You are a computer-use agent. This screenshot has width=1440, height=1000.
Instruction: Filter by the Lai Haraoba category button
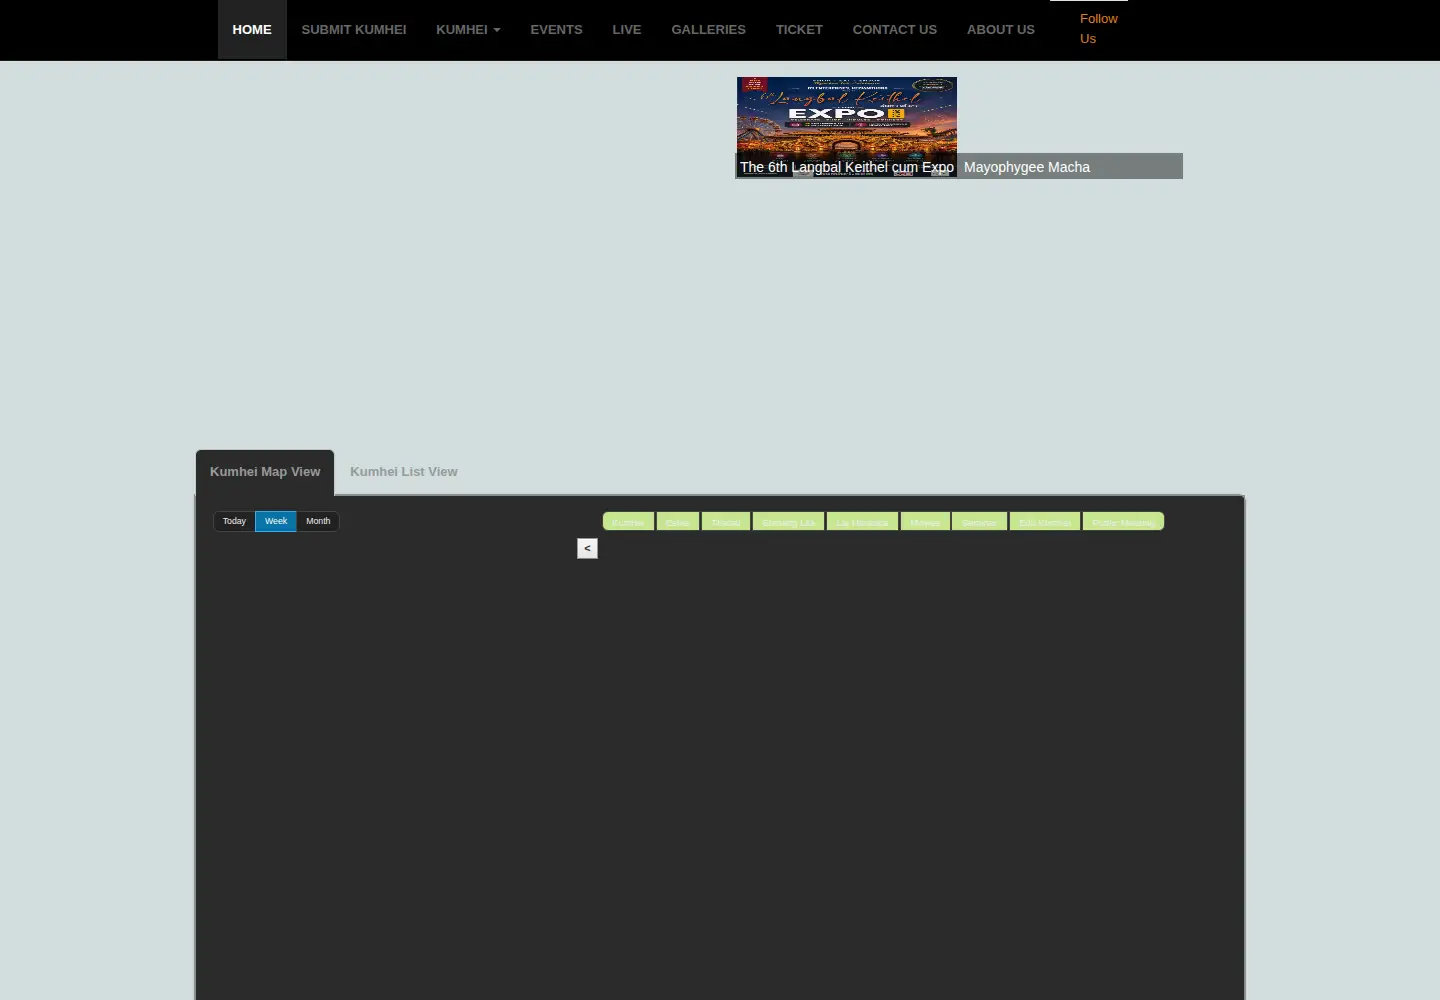862,522
